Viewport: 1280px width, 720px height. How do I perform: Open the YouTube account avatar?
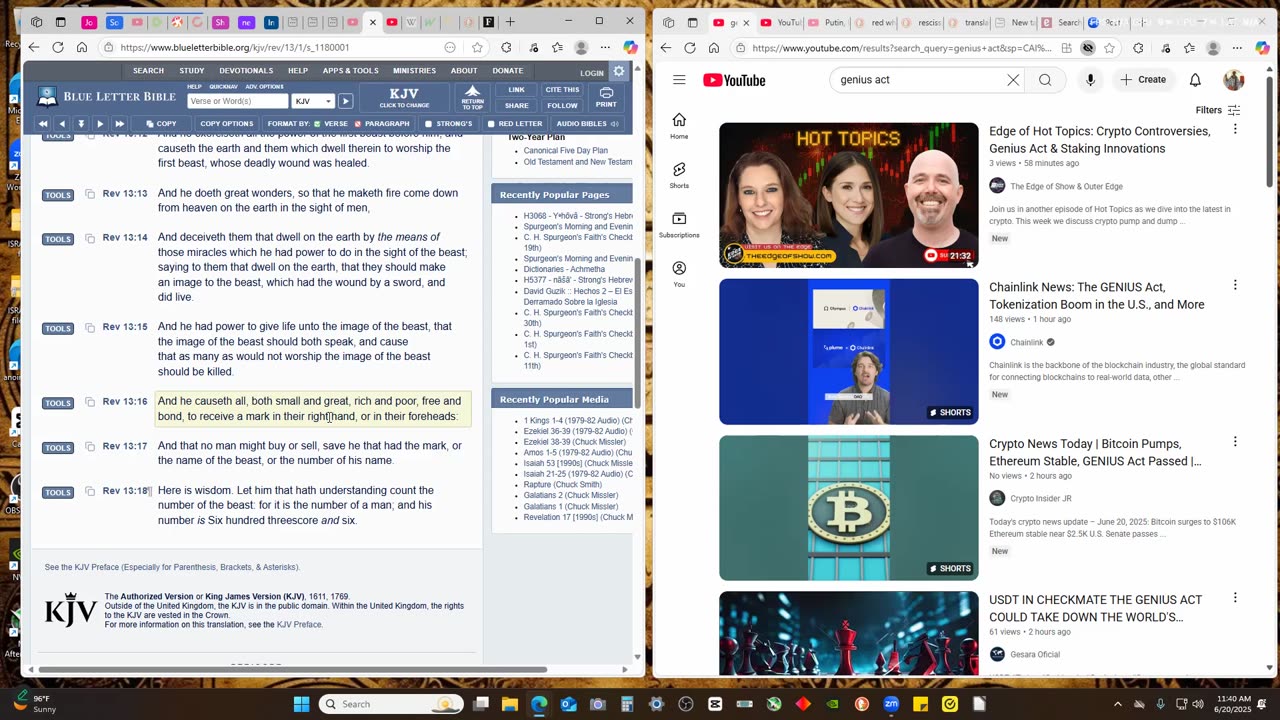[1234, 80]
